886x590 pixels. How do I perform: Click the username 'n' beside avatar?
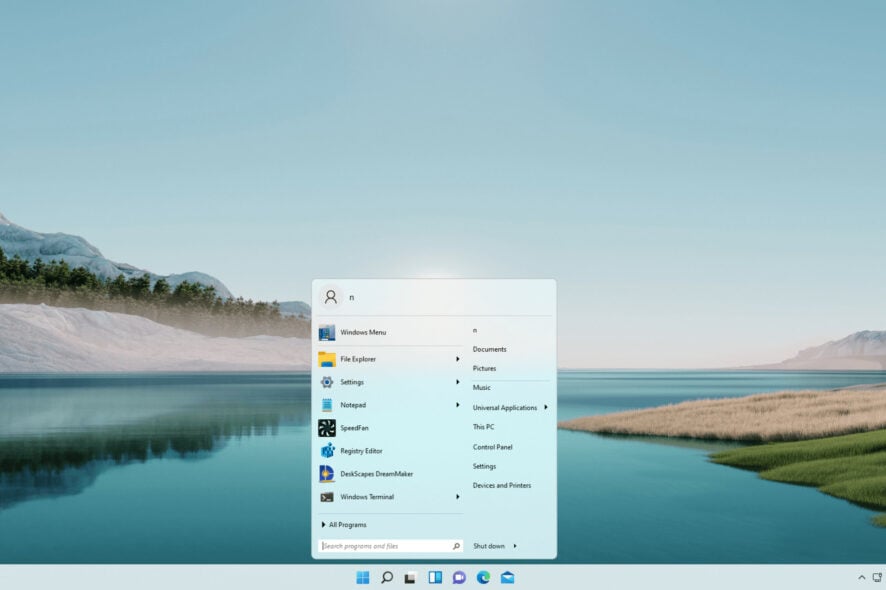(x=351, y=297)
